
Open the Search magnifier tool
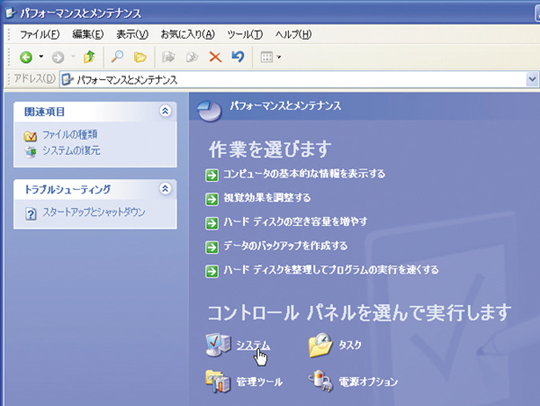pos(117,56)
